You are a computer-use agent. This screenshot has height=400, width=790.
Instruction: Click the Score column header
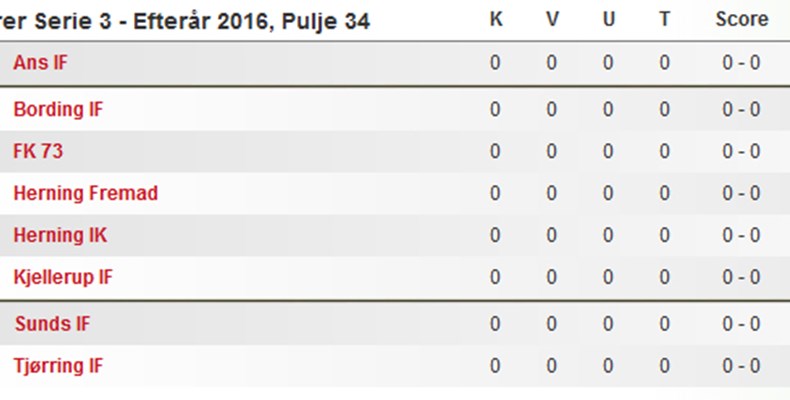(742, 19)
